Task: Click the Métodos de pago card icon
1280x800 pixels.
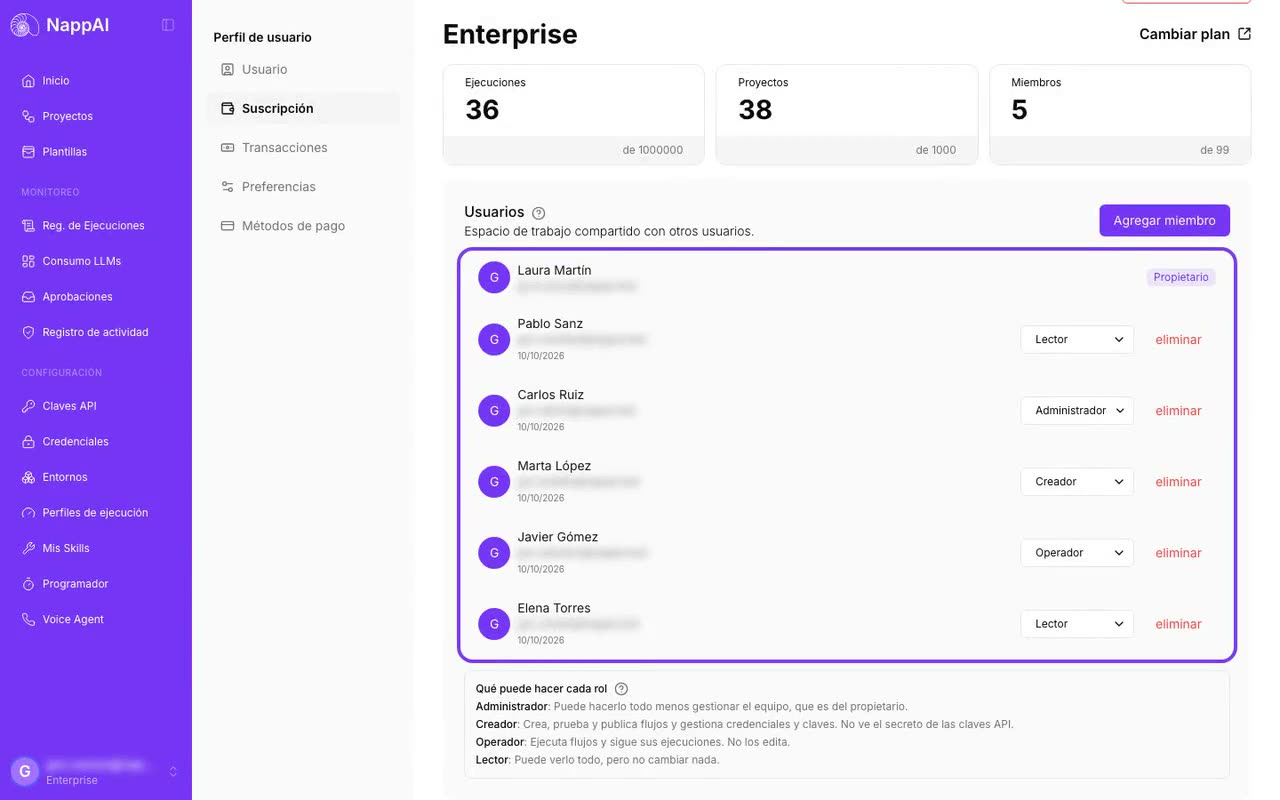Action: (x=227, y=226)
